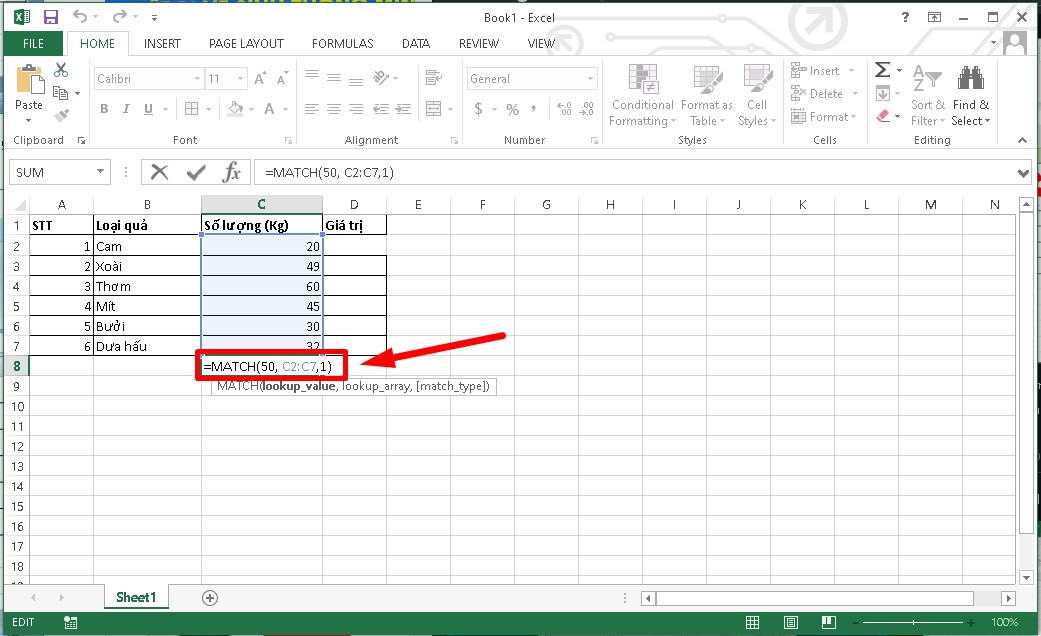Expand the formula bar with the chevron

(1023, 173)
